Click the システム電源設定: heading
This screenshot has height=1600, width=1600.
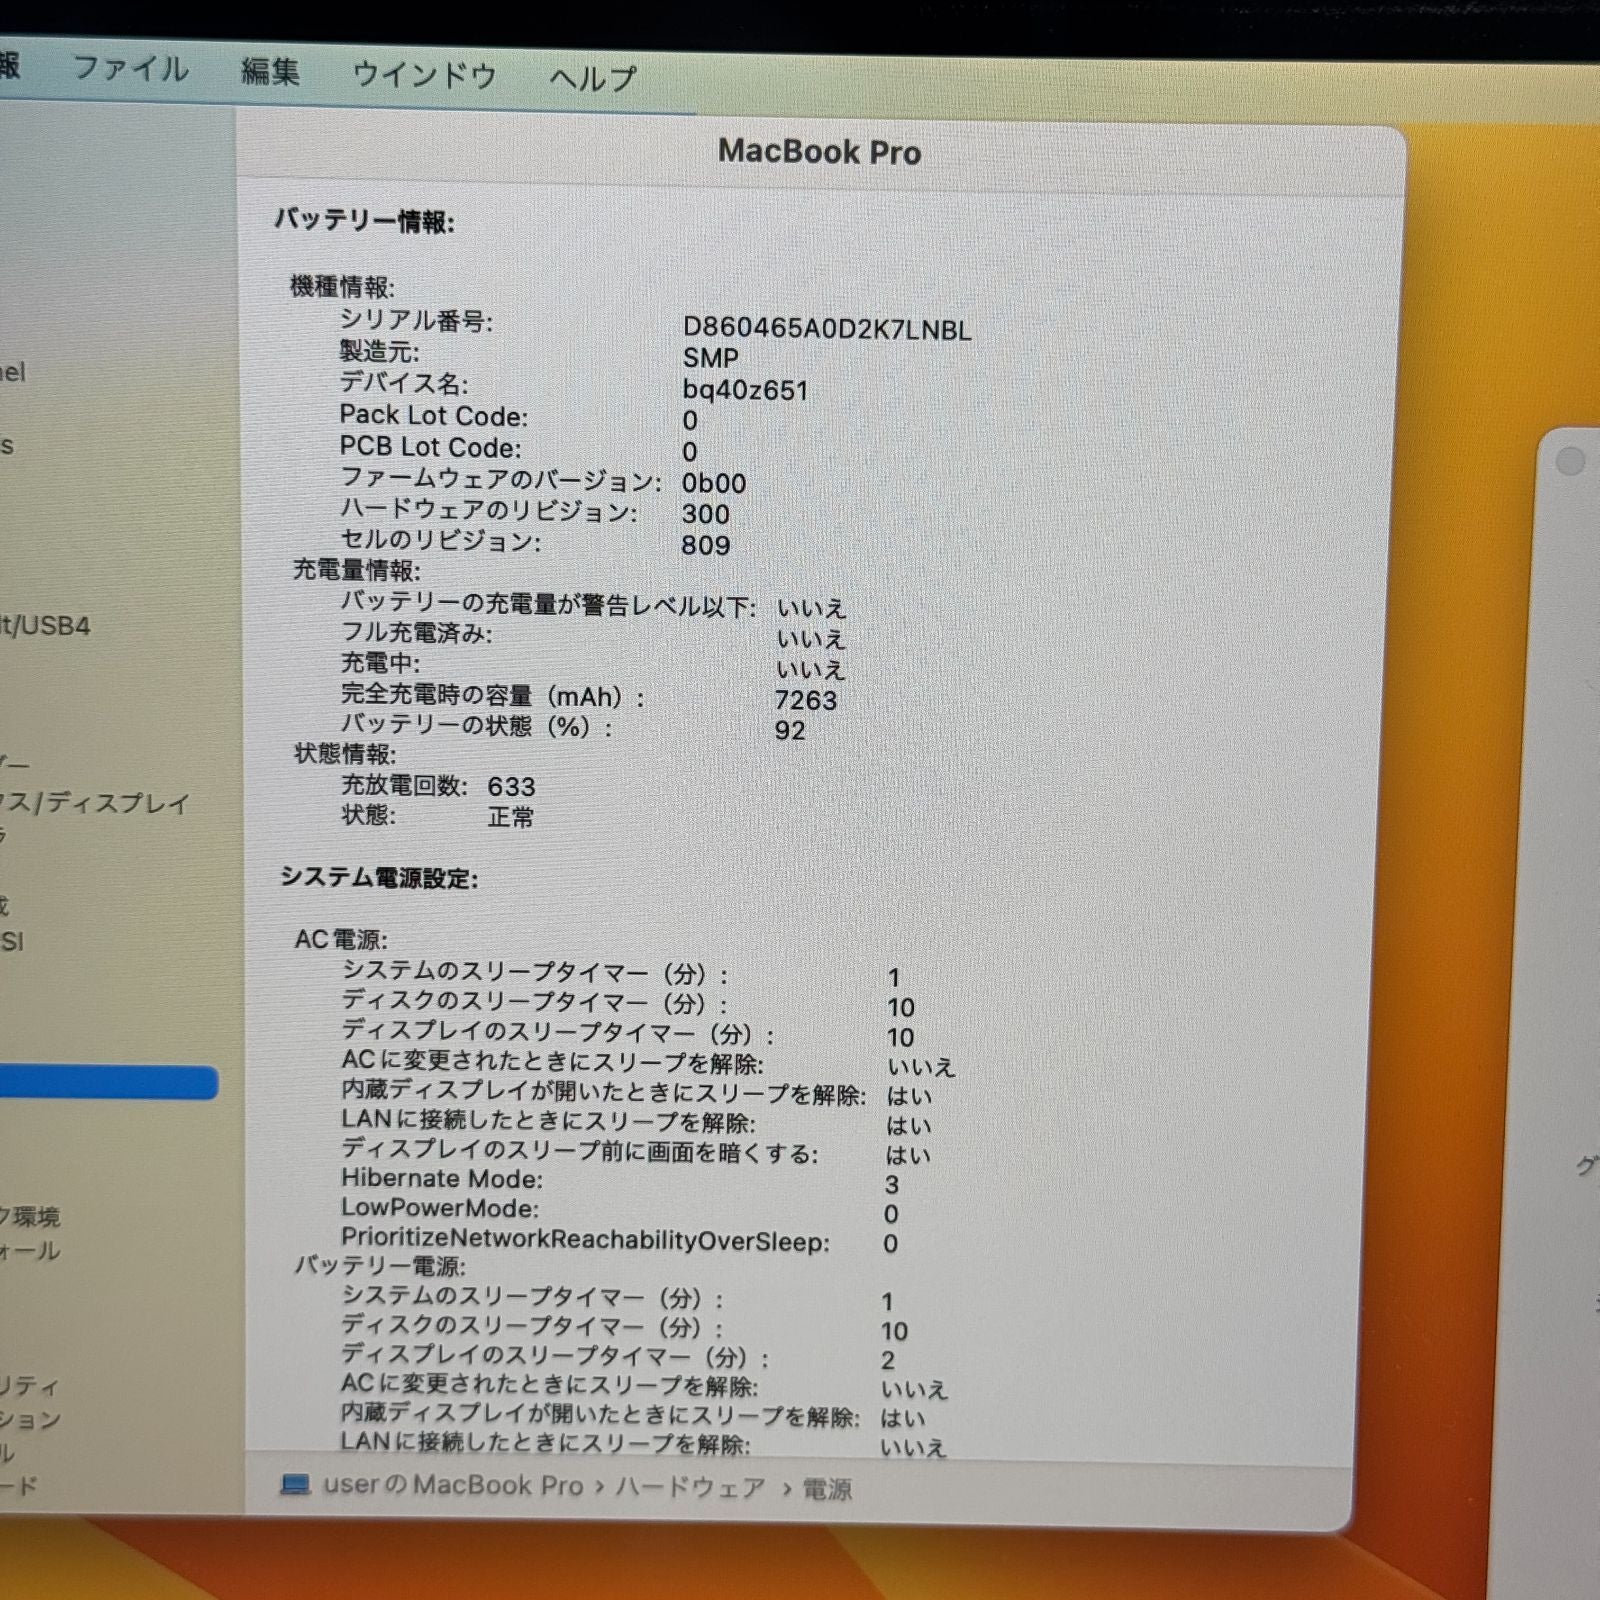379,878
